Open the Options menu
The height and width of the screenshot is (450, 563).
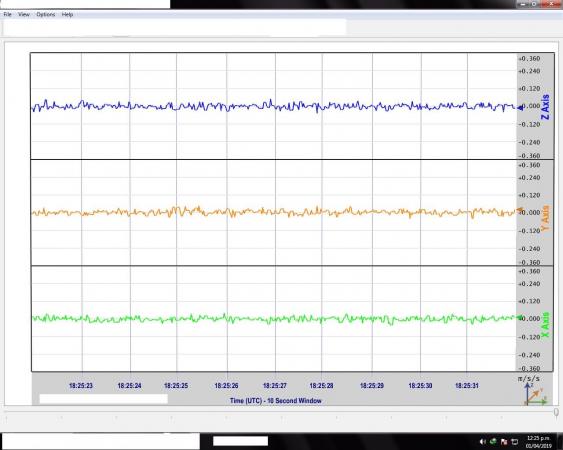coord(46,14)
